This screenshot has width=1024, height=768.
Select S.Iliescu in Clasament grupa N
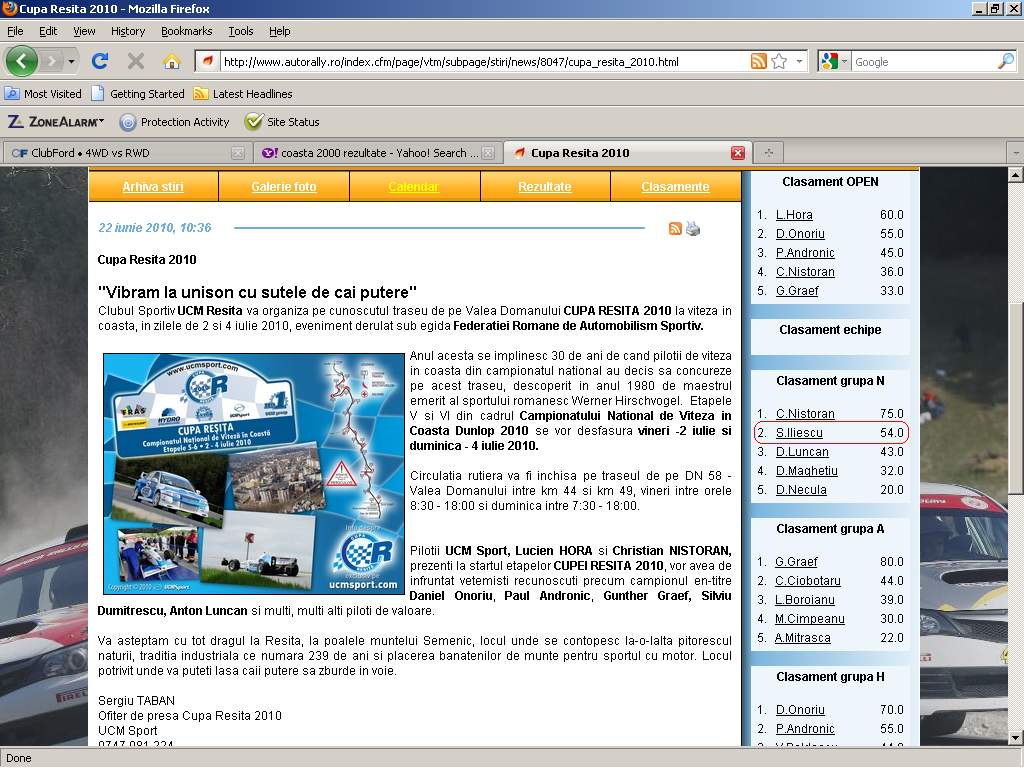tap(799, 433)
